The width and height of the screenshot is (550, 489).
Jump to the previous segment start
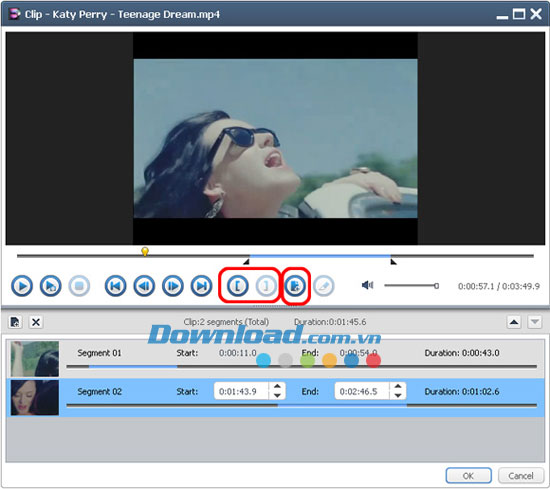click(115, 286)
